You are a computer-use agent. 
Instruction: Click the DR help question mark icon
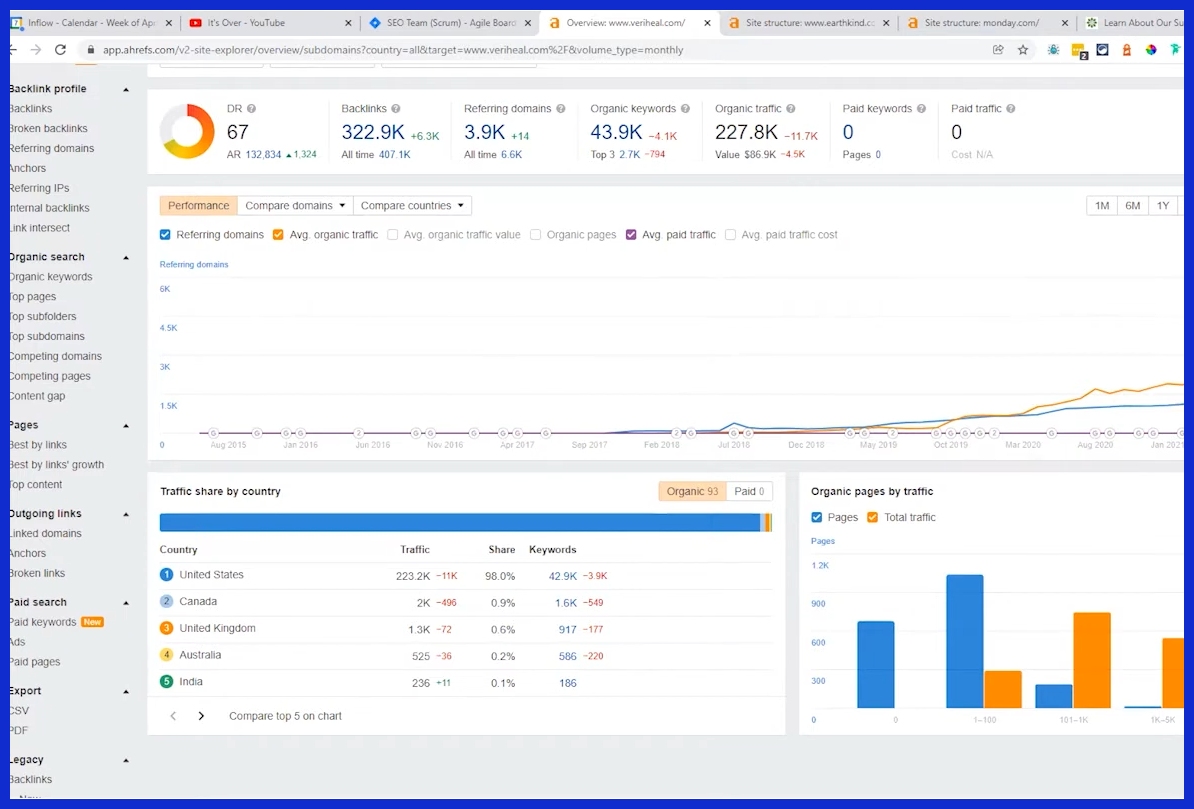click(251, 109)
